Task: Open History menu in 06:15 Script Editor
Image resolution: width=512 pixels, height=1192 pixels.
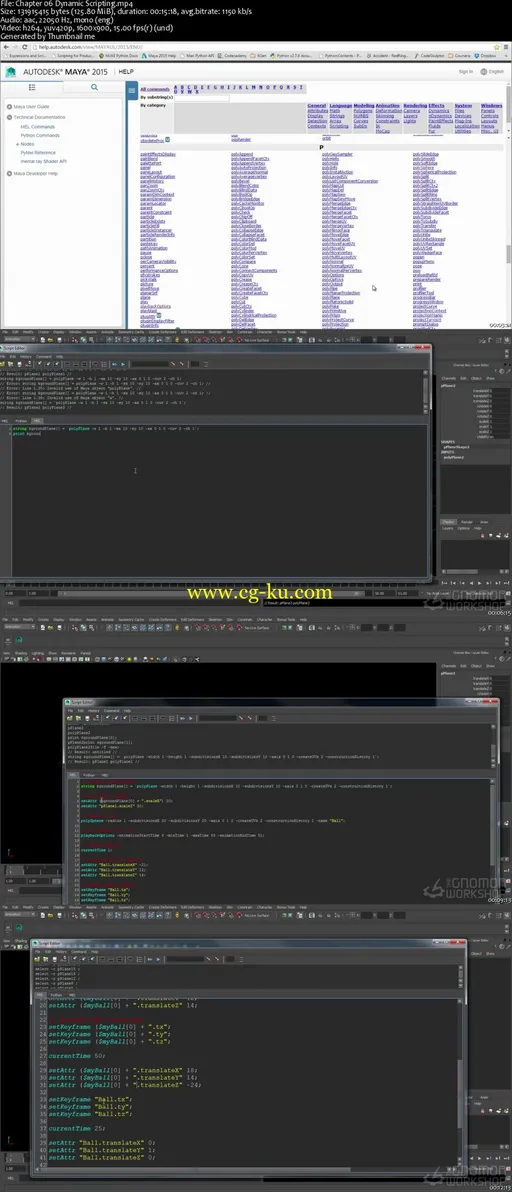Action: click(x=26, y=356)
